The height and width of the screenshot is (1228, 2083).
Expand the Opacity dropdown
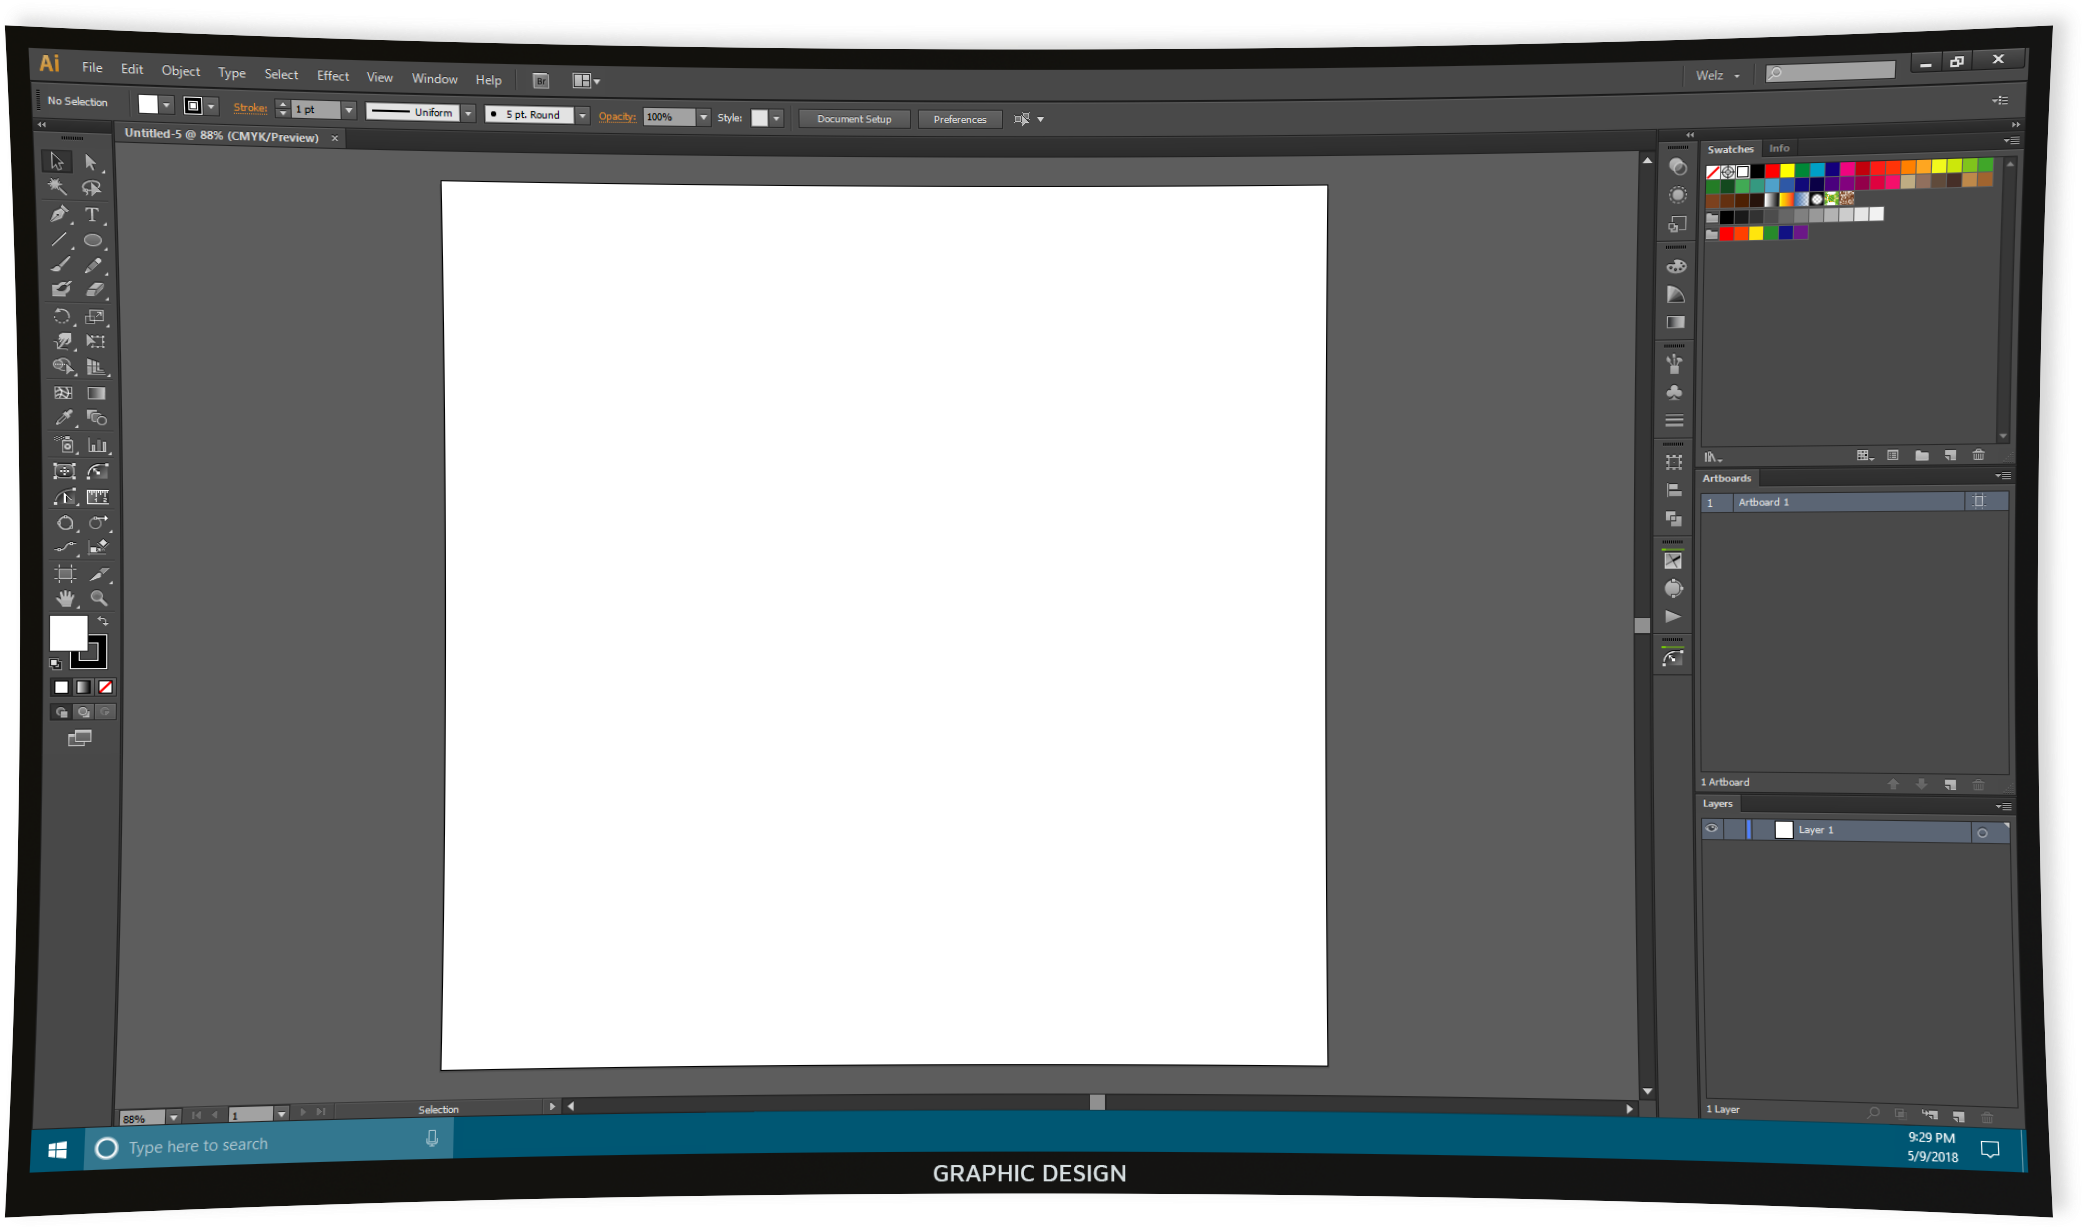(x=703, y=117)
